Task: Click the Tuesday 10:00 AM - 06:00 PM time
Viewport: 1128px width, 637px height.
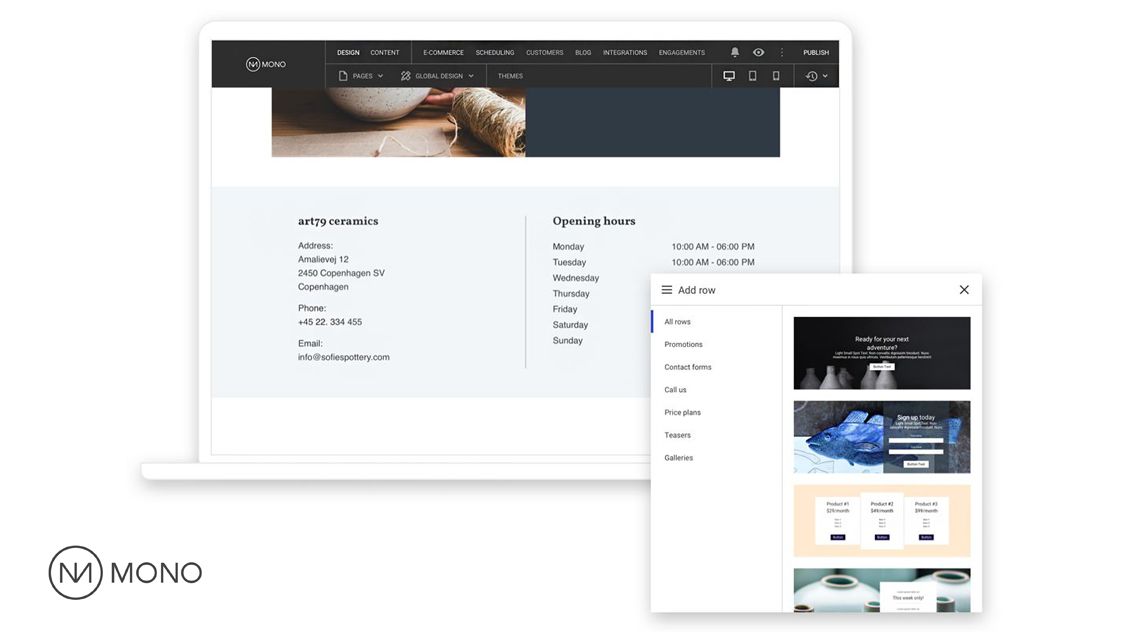Action: pyautogui.click(x=713, y=263)
